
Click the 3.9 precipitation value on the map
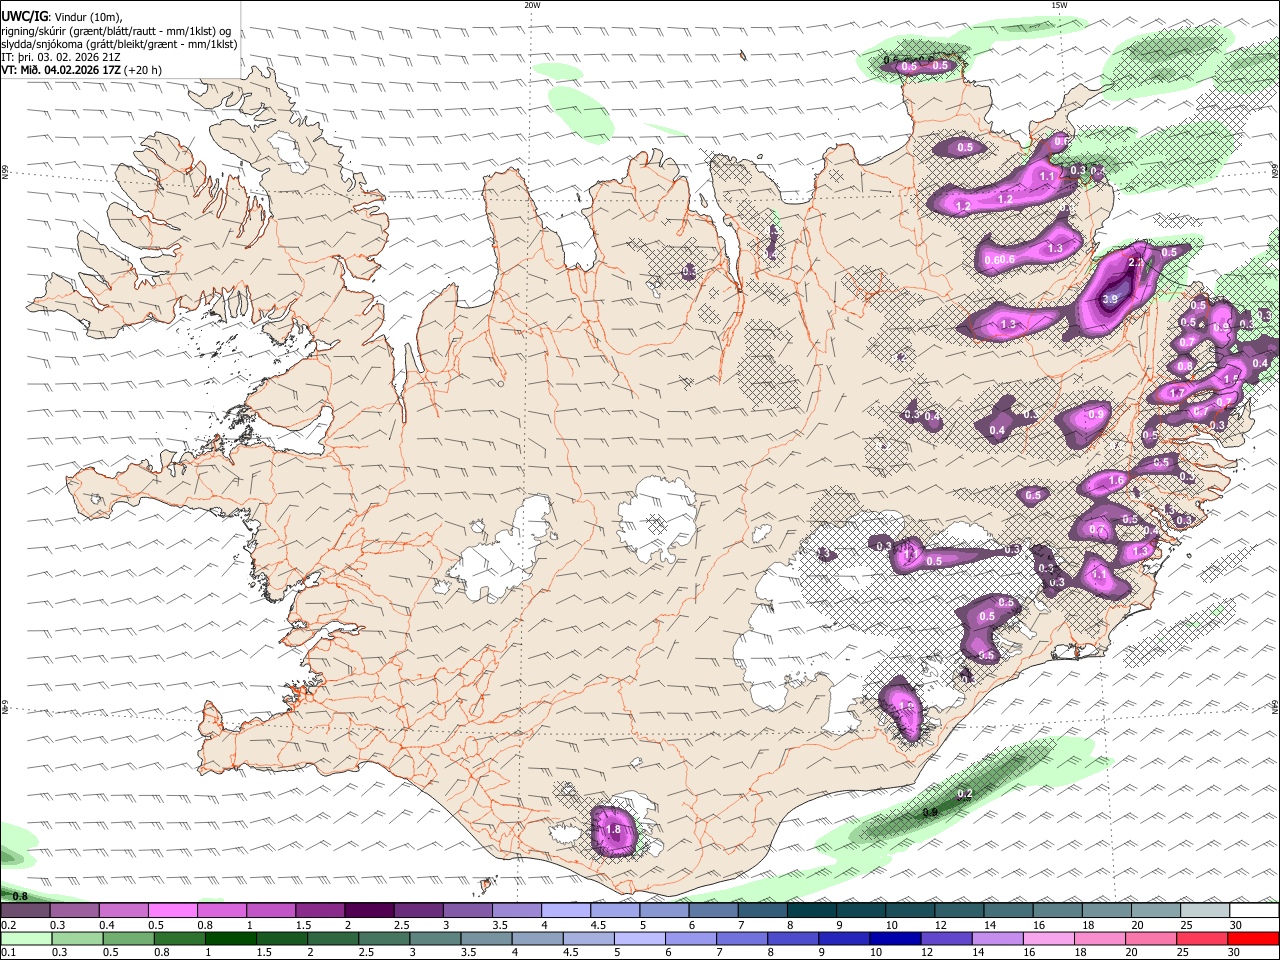[1110, 299]
